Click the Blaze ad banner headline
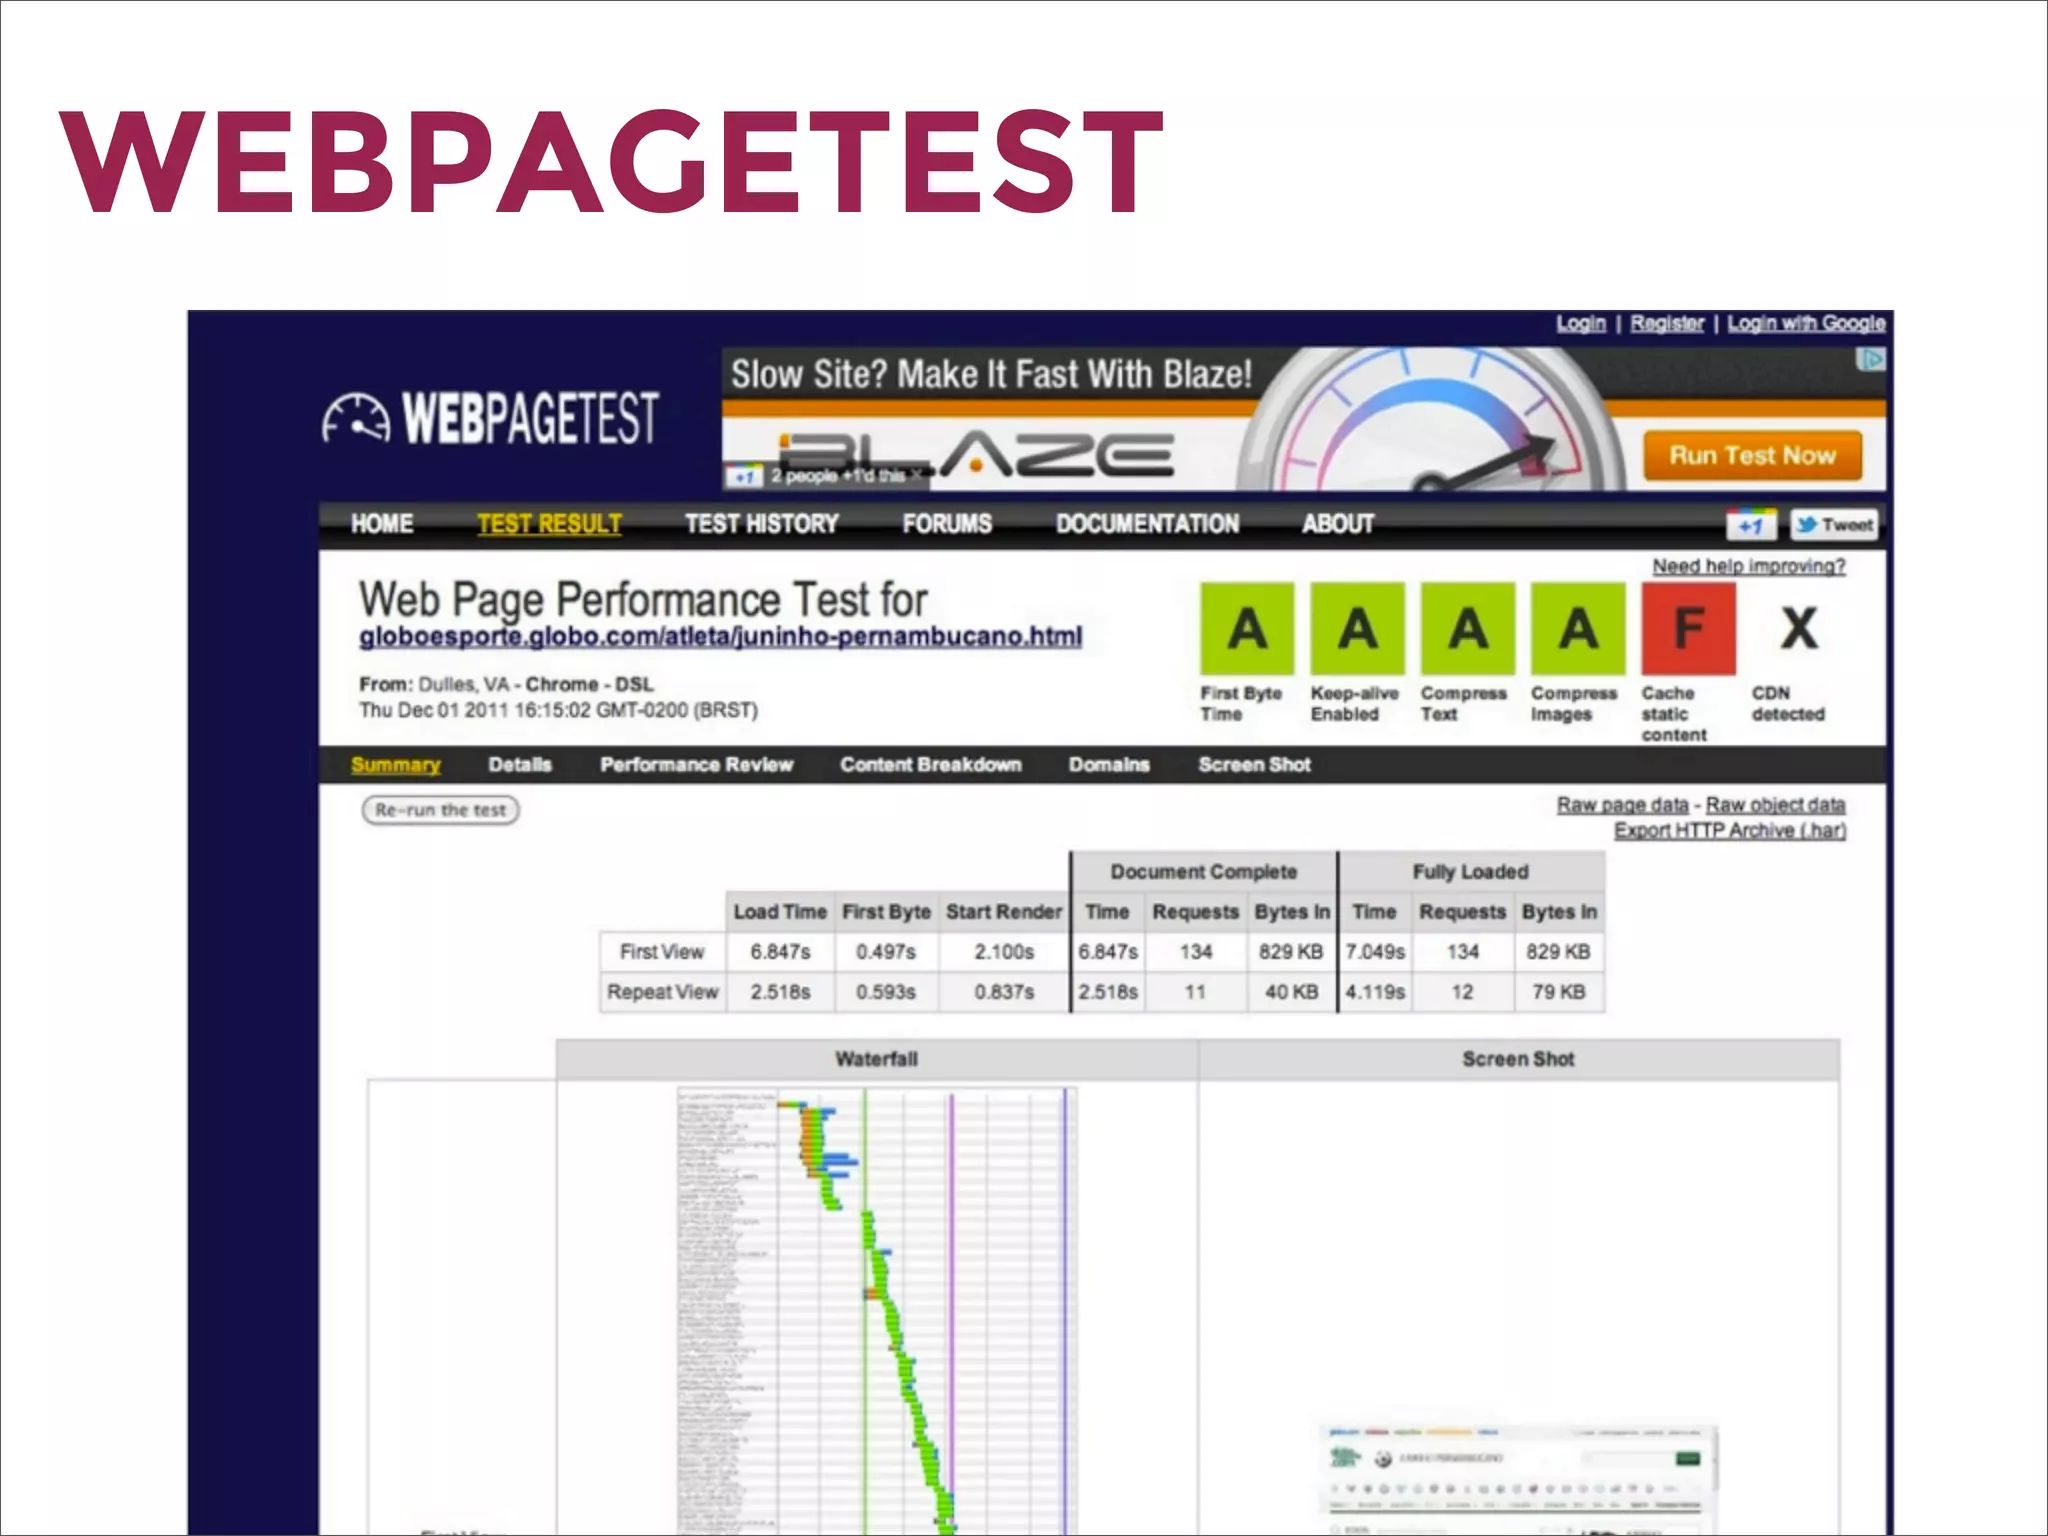 tap(991, 375)
